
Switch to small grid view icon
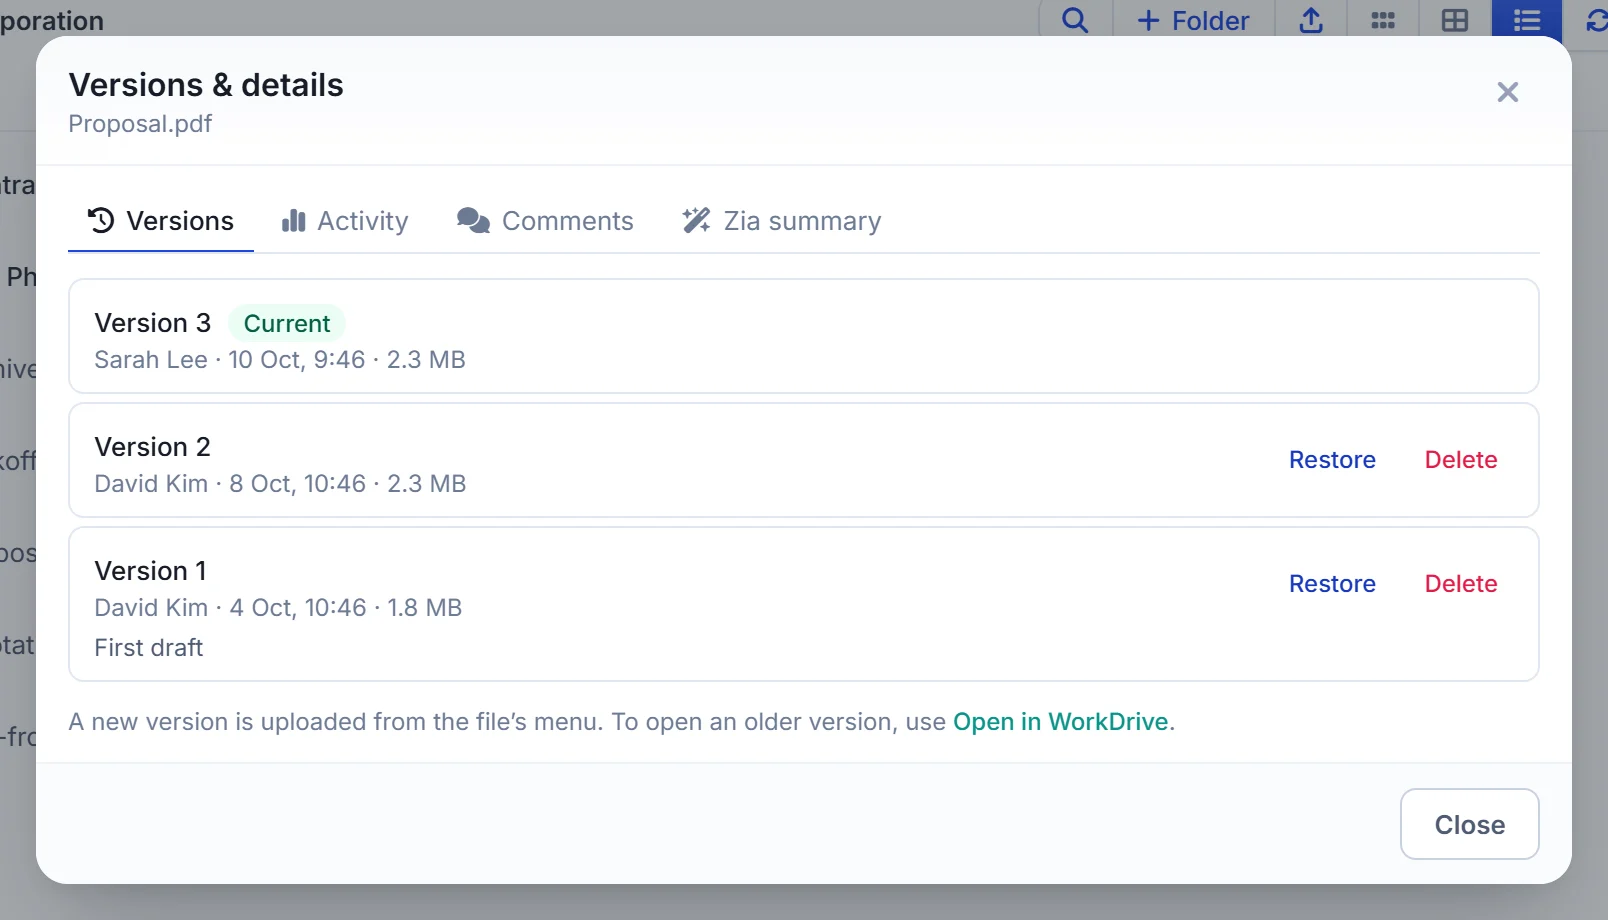pyautogui.click(x=1383, y=20)
